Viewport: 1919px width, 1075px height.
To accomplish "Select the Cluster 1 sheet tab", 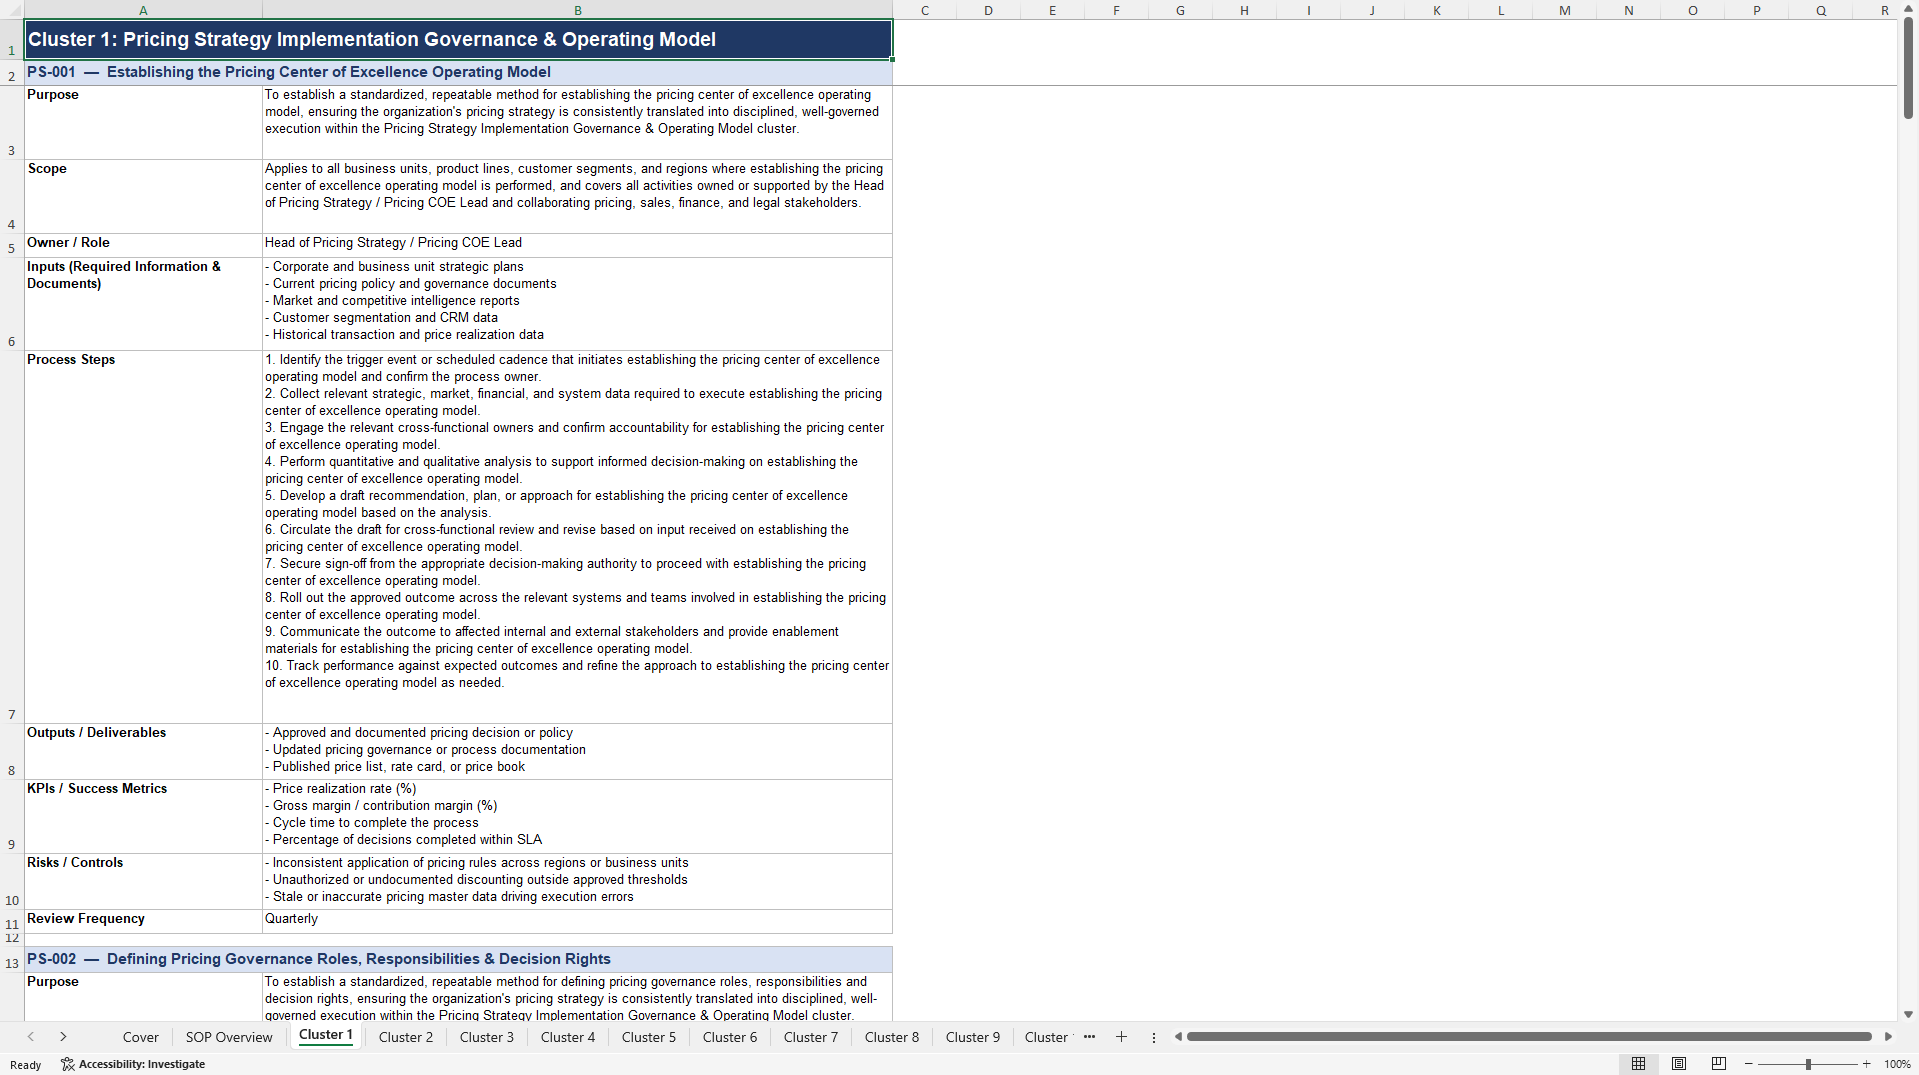I will [326, 1035].
